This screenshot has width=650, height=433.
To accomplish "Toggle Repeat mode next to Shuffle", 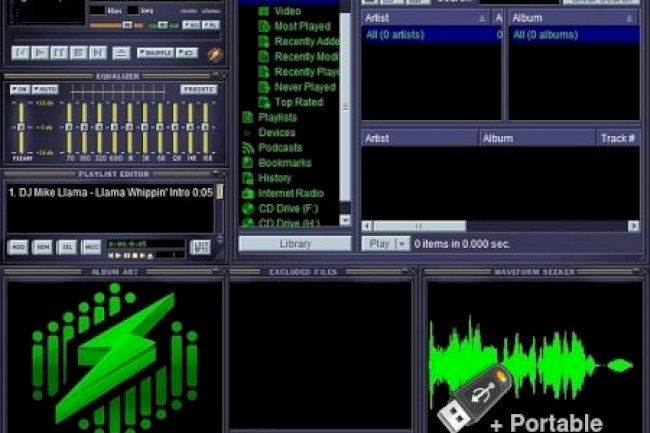I will pyautogui.click(x=187, y=53).
